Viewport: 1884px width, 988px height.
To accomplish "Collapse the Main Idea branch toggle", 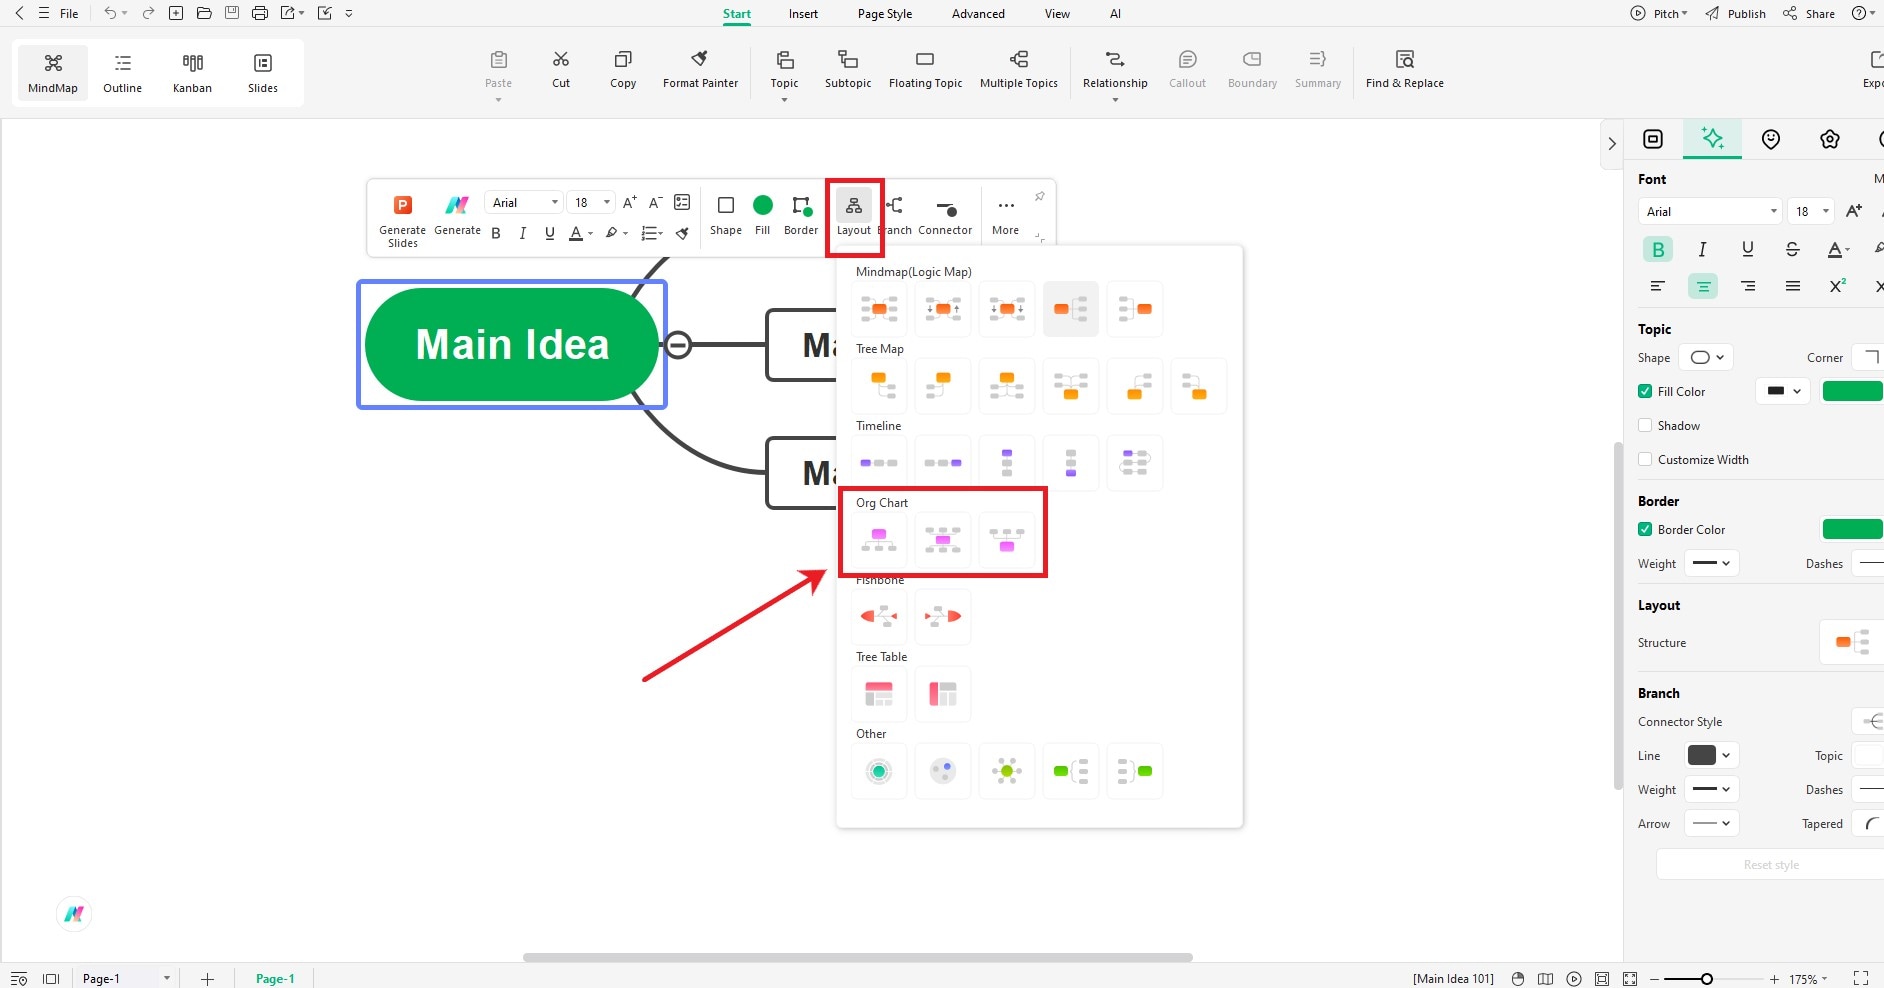I will click(x=678, y=345).
